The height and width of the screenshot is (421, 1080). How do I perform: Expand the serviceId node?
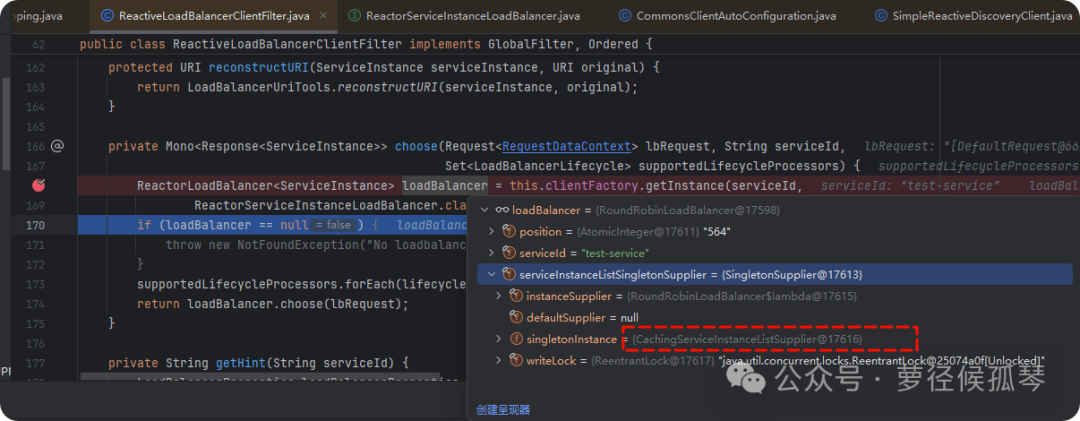coord(491,253)
